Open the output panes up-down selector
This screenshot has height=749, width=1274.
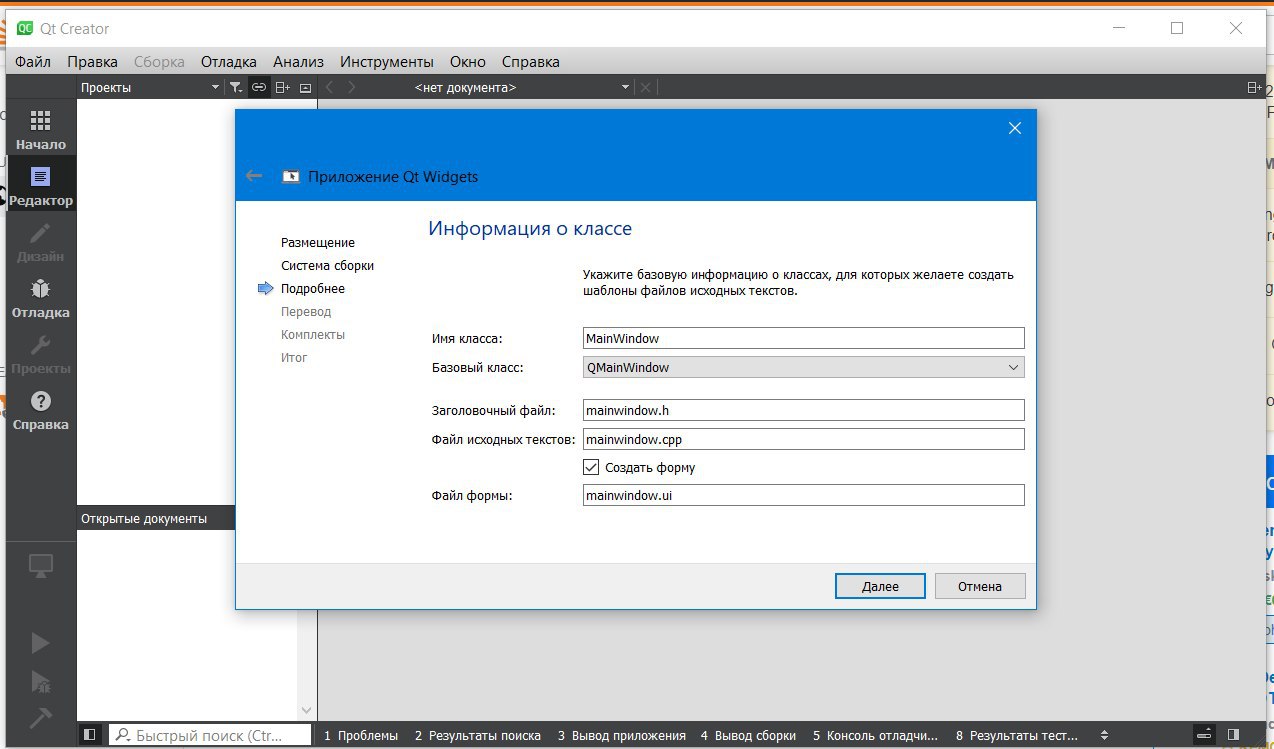[x=1104, y=735]
